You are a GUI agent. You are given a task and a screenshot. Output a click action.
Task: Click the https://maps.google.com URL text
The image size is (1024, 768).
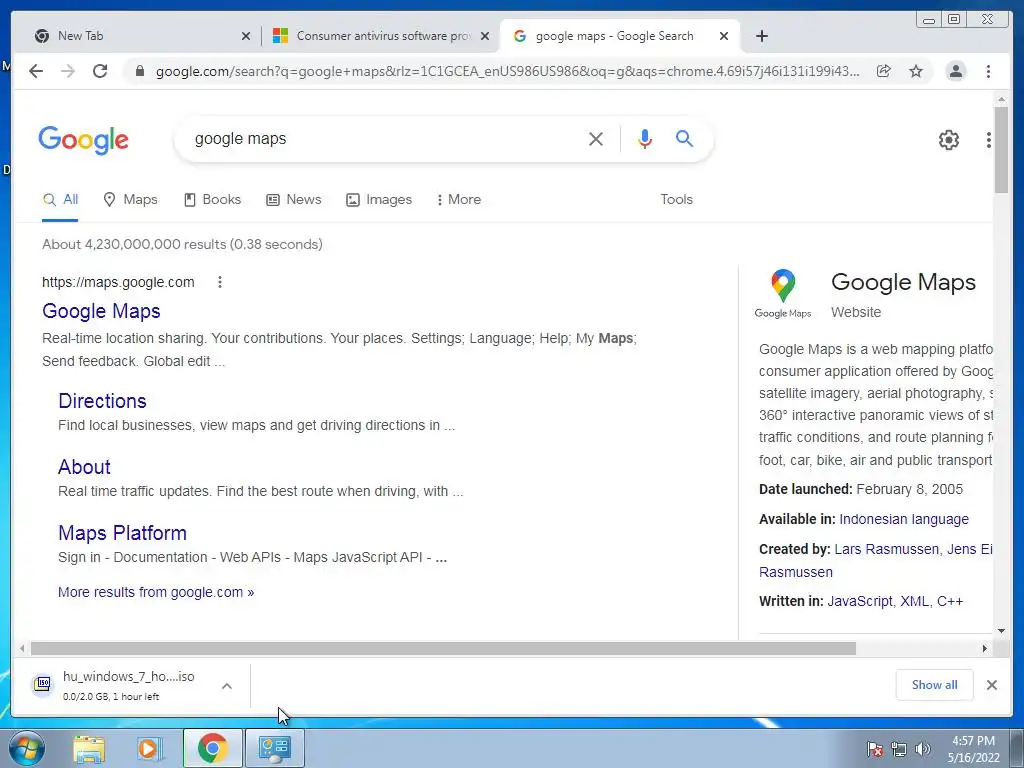point(118,282)
